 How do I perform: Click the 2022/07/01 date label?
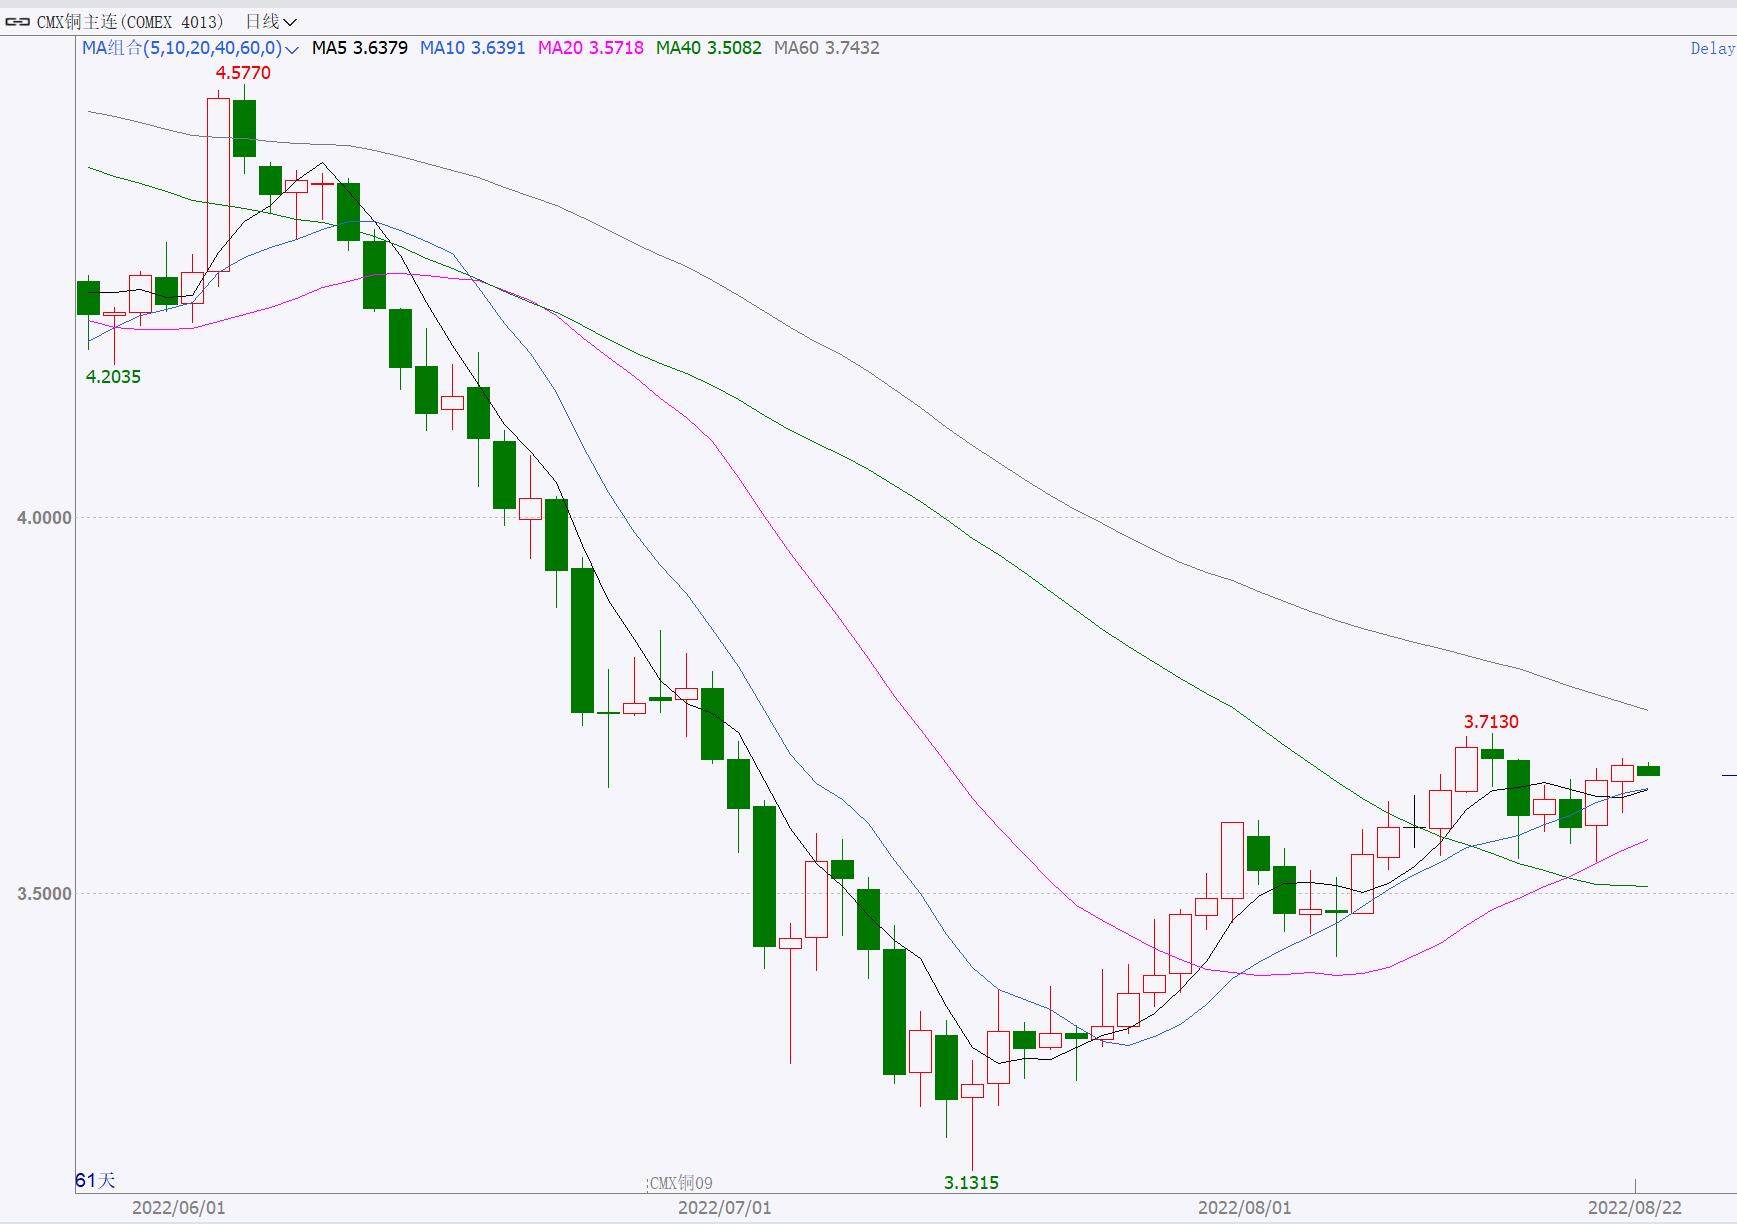pos(725,1208)
